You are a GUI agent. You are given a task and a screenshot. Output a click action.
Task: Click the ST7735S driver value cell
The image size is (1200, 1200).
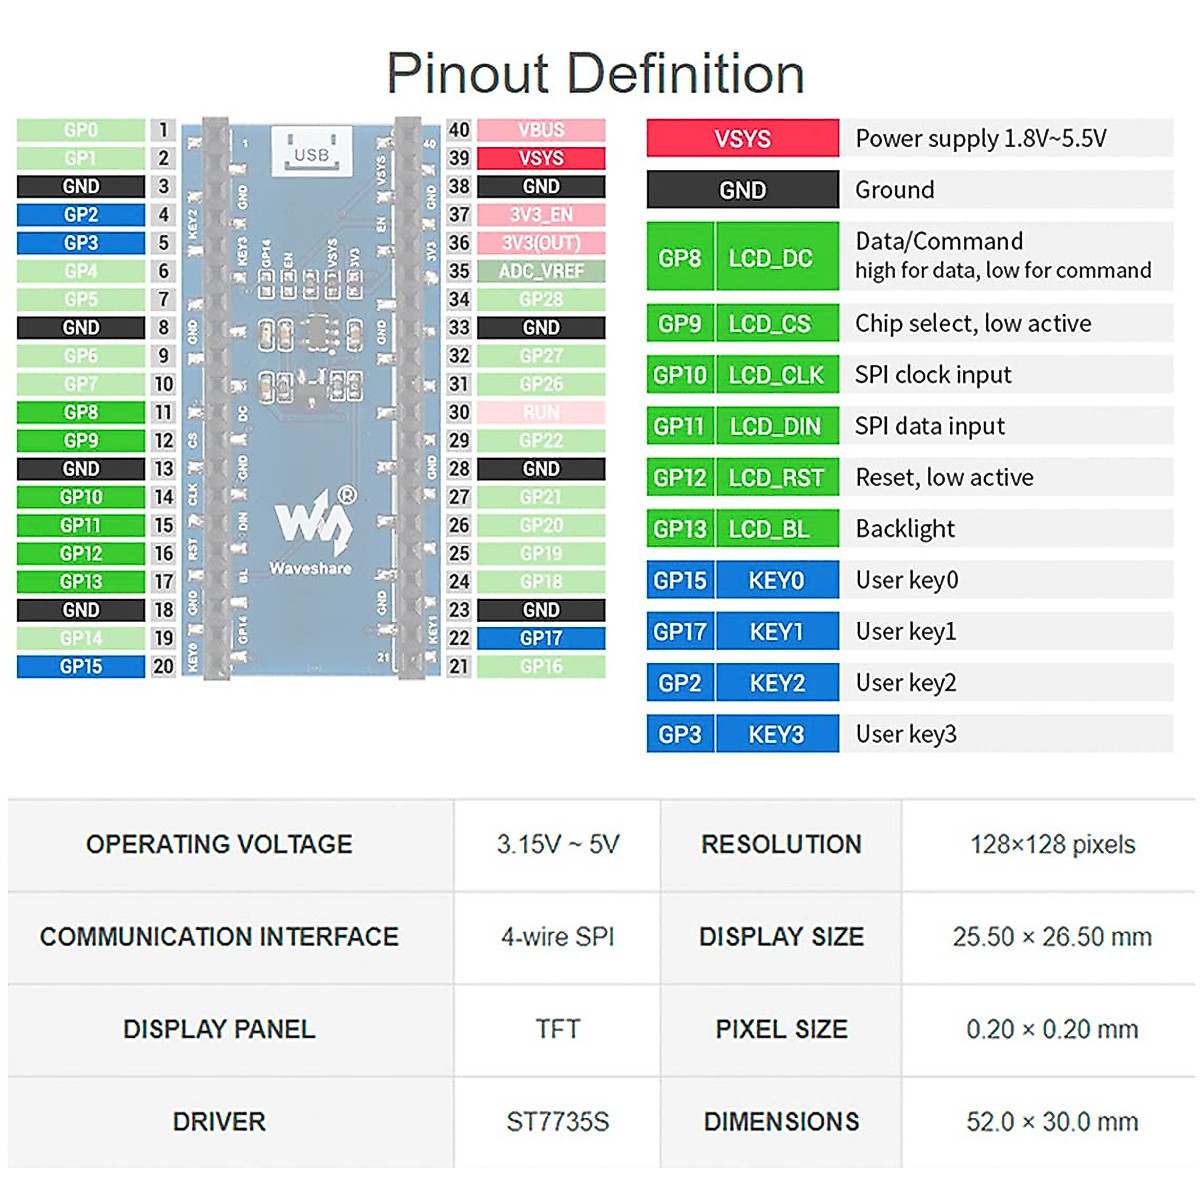[x=557, y=1122]
